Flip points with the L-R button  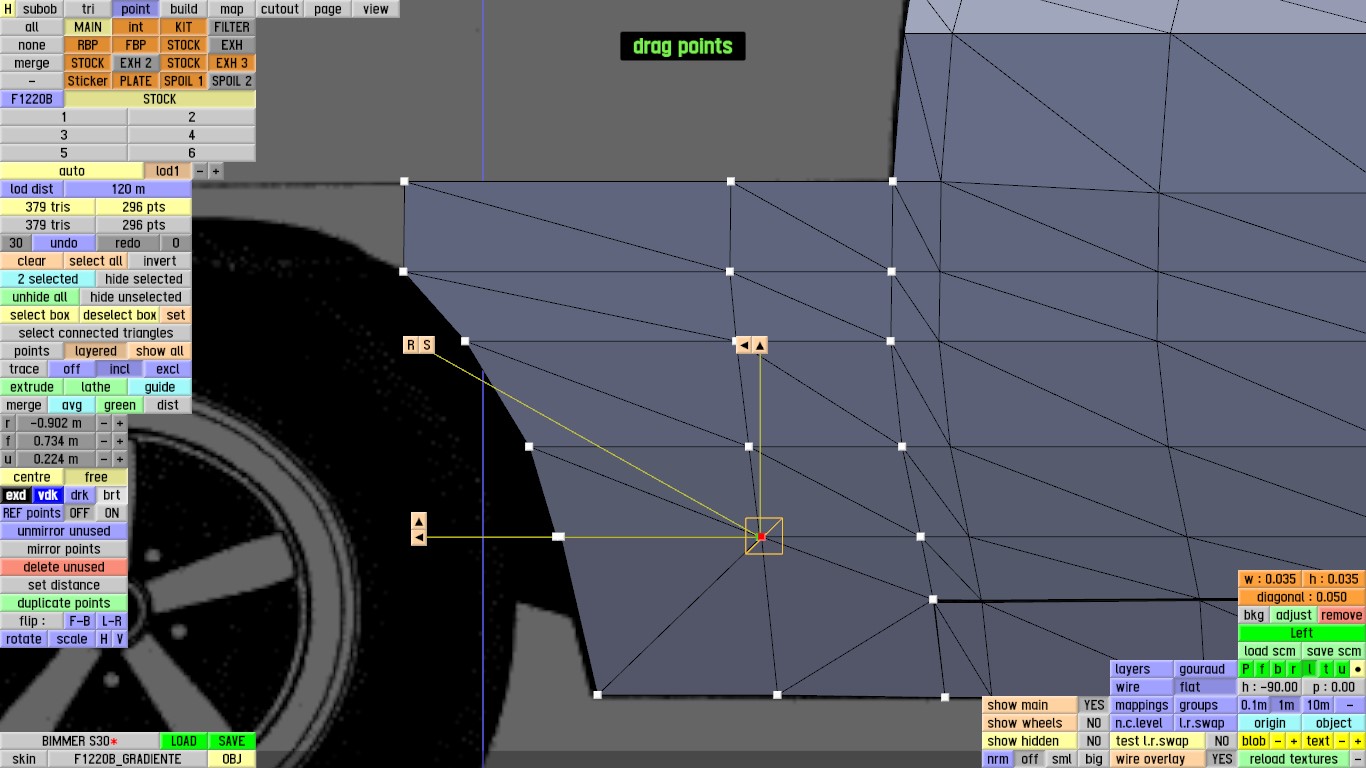point(112,621)
